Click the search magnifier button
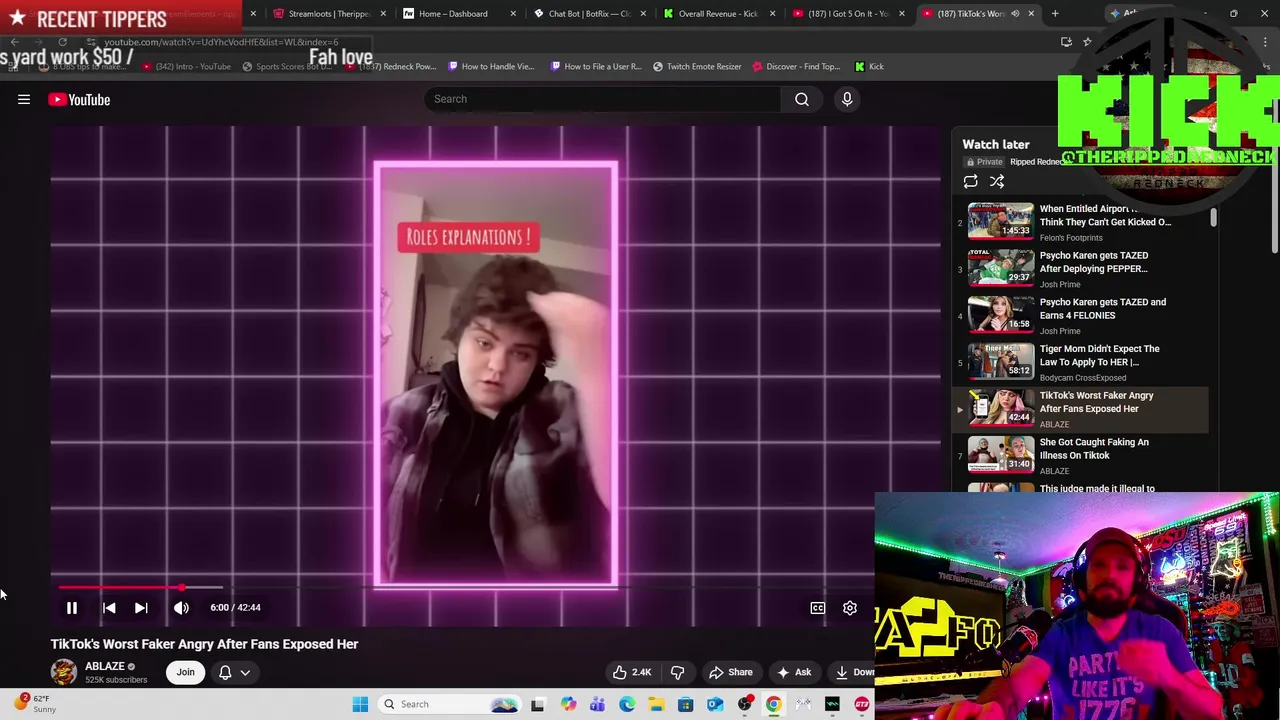Viewport: 1280px width, 720px height. point(802,99)
